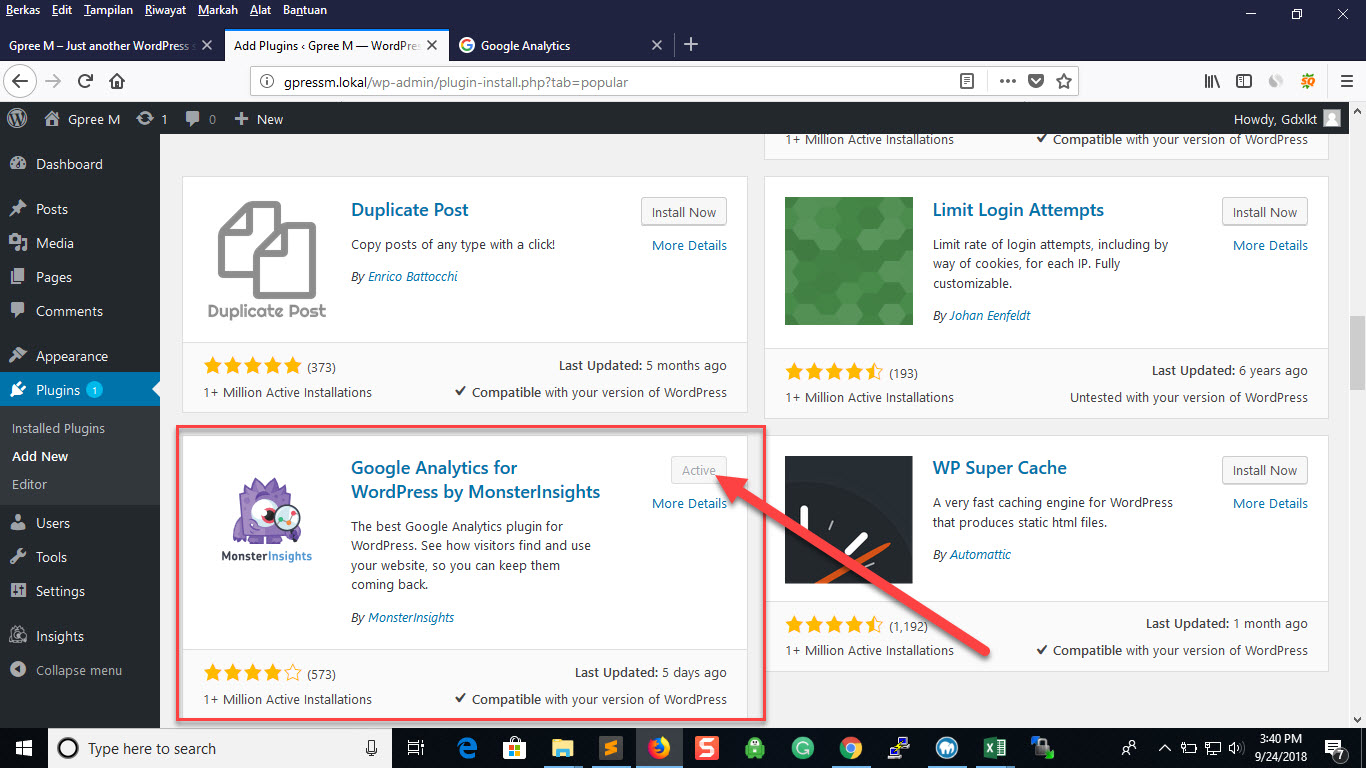
Task: Click the page vertical scrollbar thumb
Action: pos(1357,352)
